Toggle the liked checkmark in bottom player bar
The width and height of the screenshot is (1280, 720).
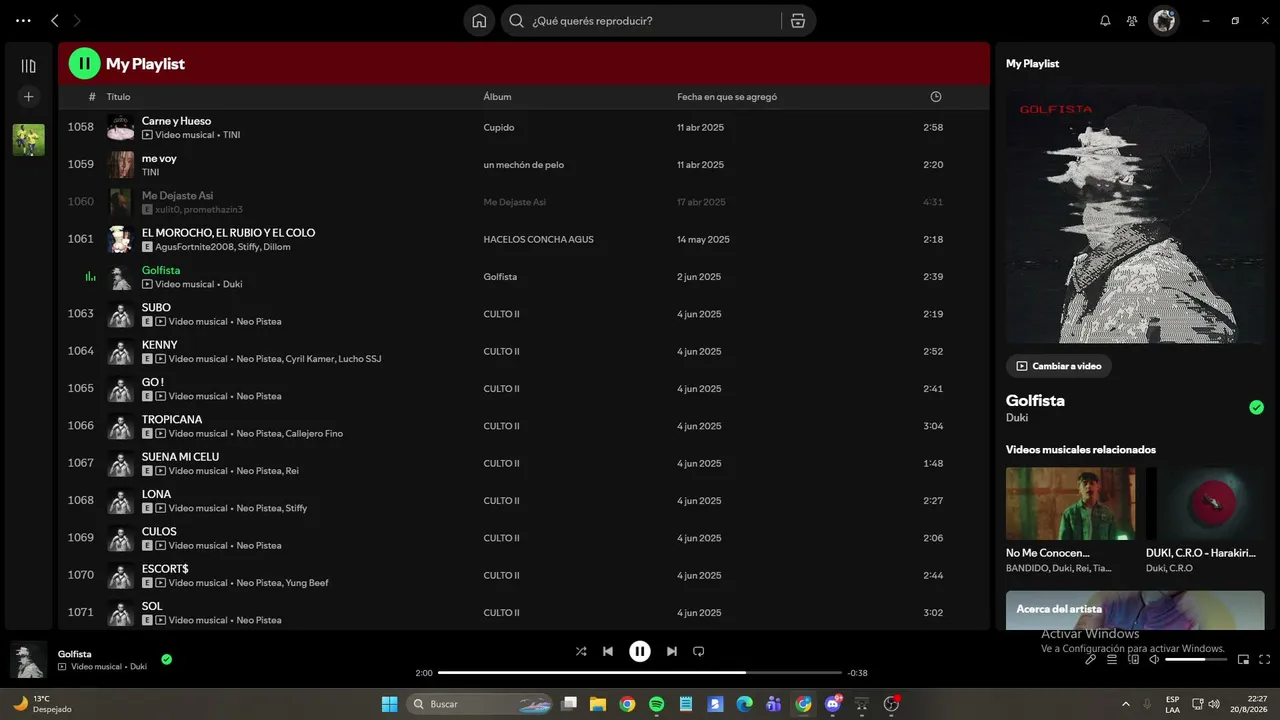click(166, 659)
